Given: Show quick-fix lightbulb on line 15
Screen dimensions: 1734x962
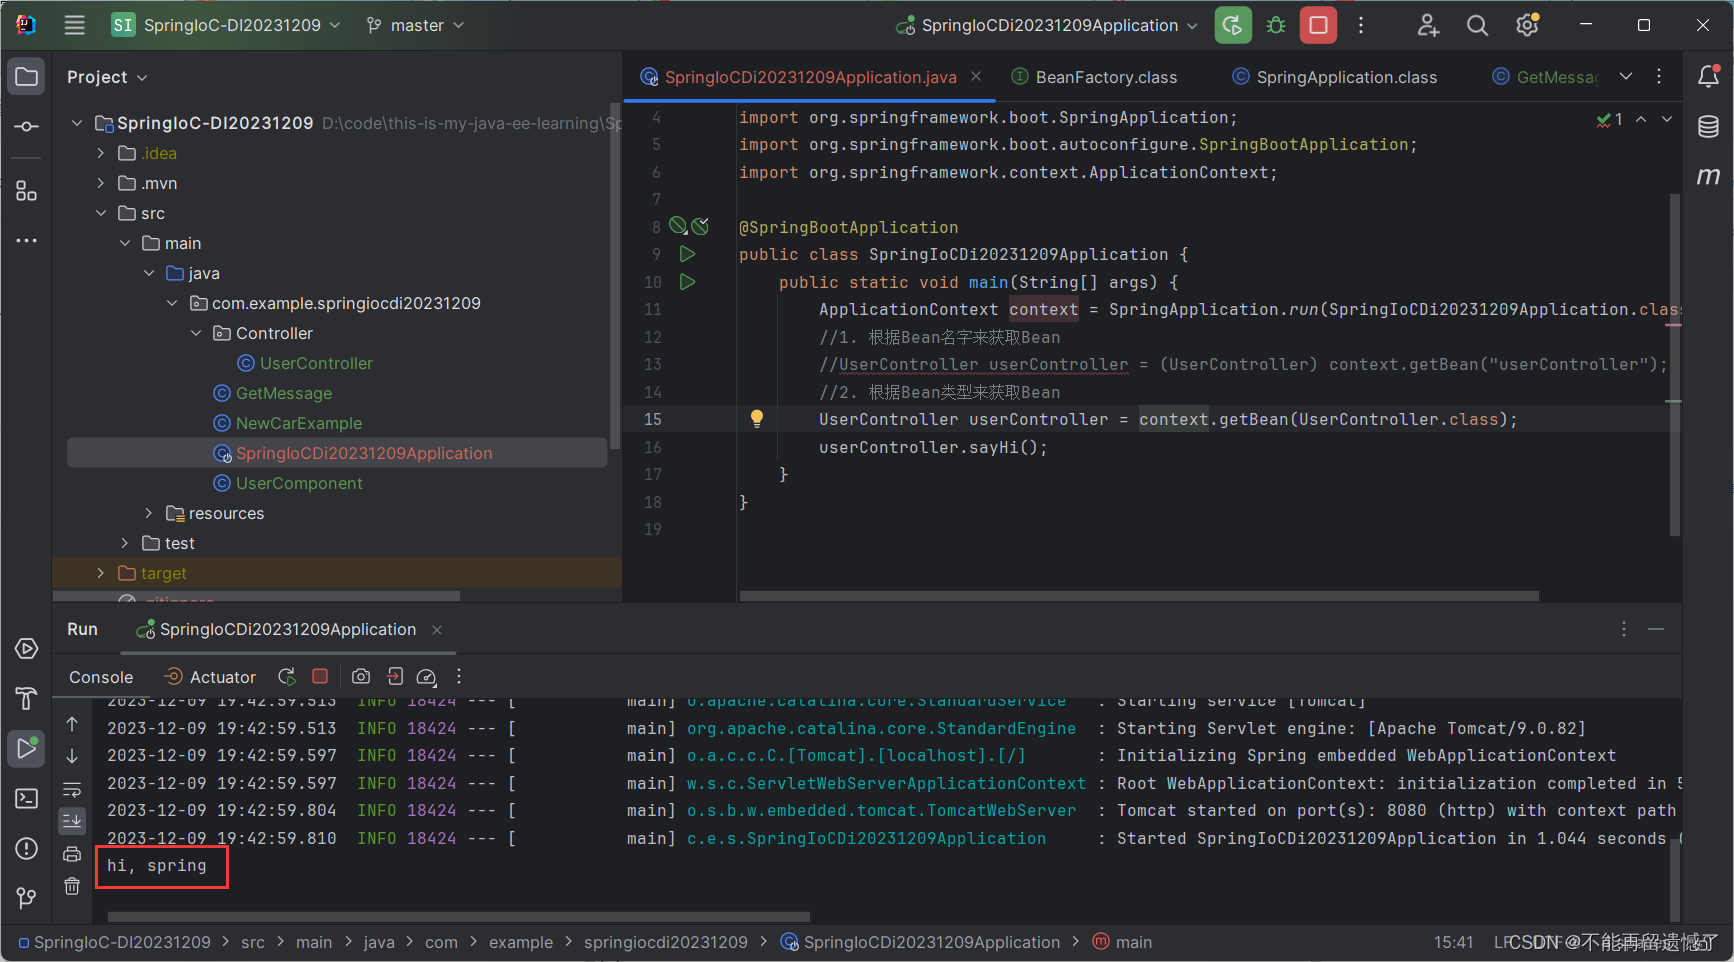Looking at the screenshot, I should [757, 419].
